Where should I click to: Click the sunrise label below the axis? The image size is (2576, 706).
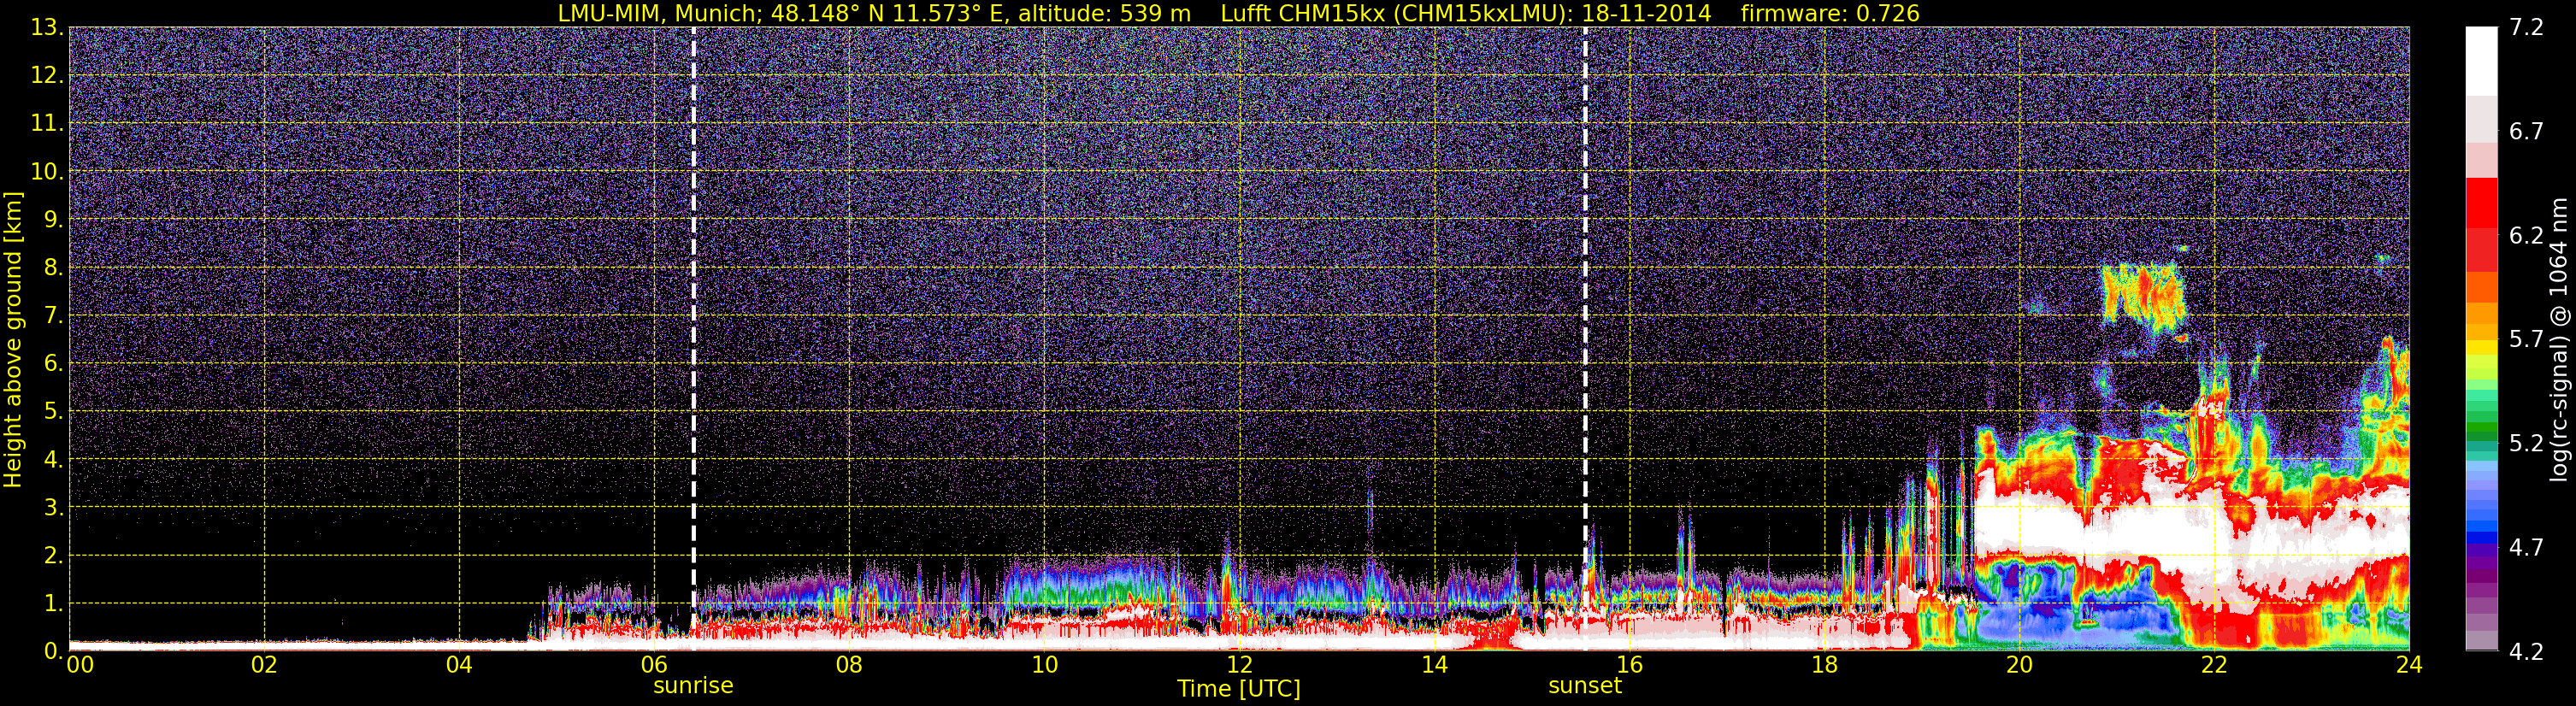coord(693,686)
